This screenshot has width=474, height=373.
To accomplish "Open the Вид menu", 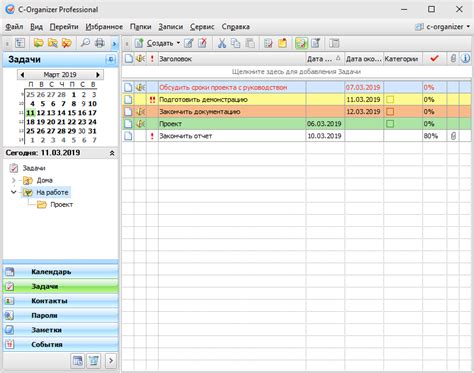I will [36, 27].
